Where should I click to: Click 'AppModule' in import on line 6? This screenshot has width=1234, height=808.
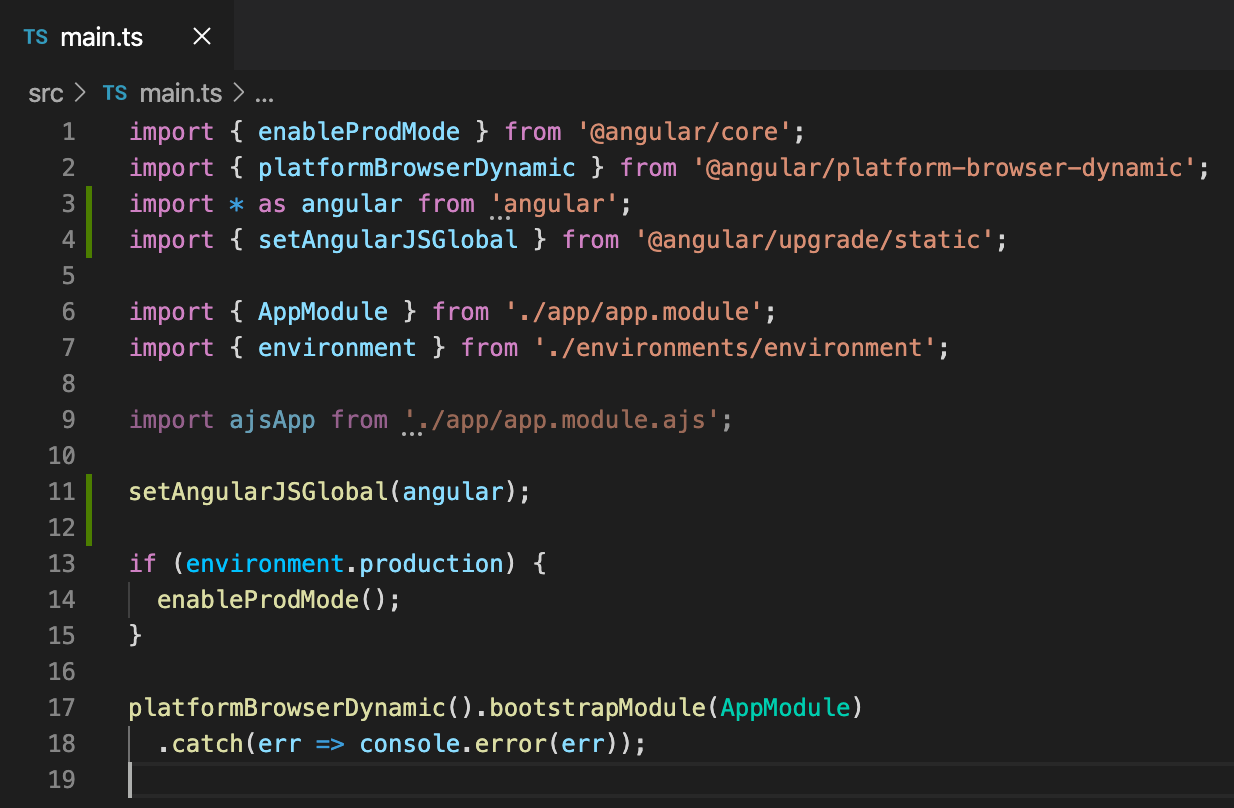pyautogui.click(x=323, y=312)
